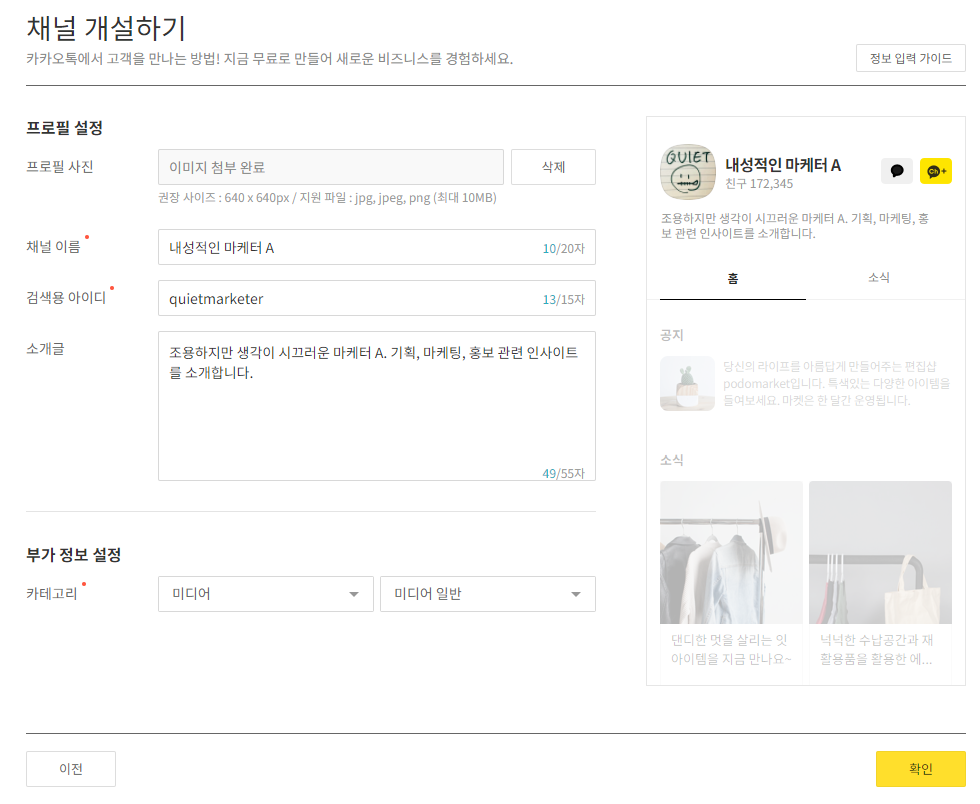Go back with the 이전 button
980x804 pixels.
coord(70,769)
